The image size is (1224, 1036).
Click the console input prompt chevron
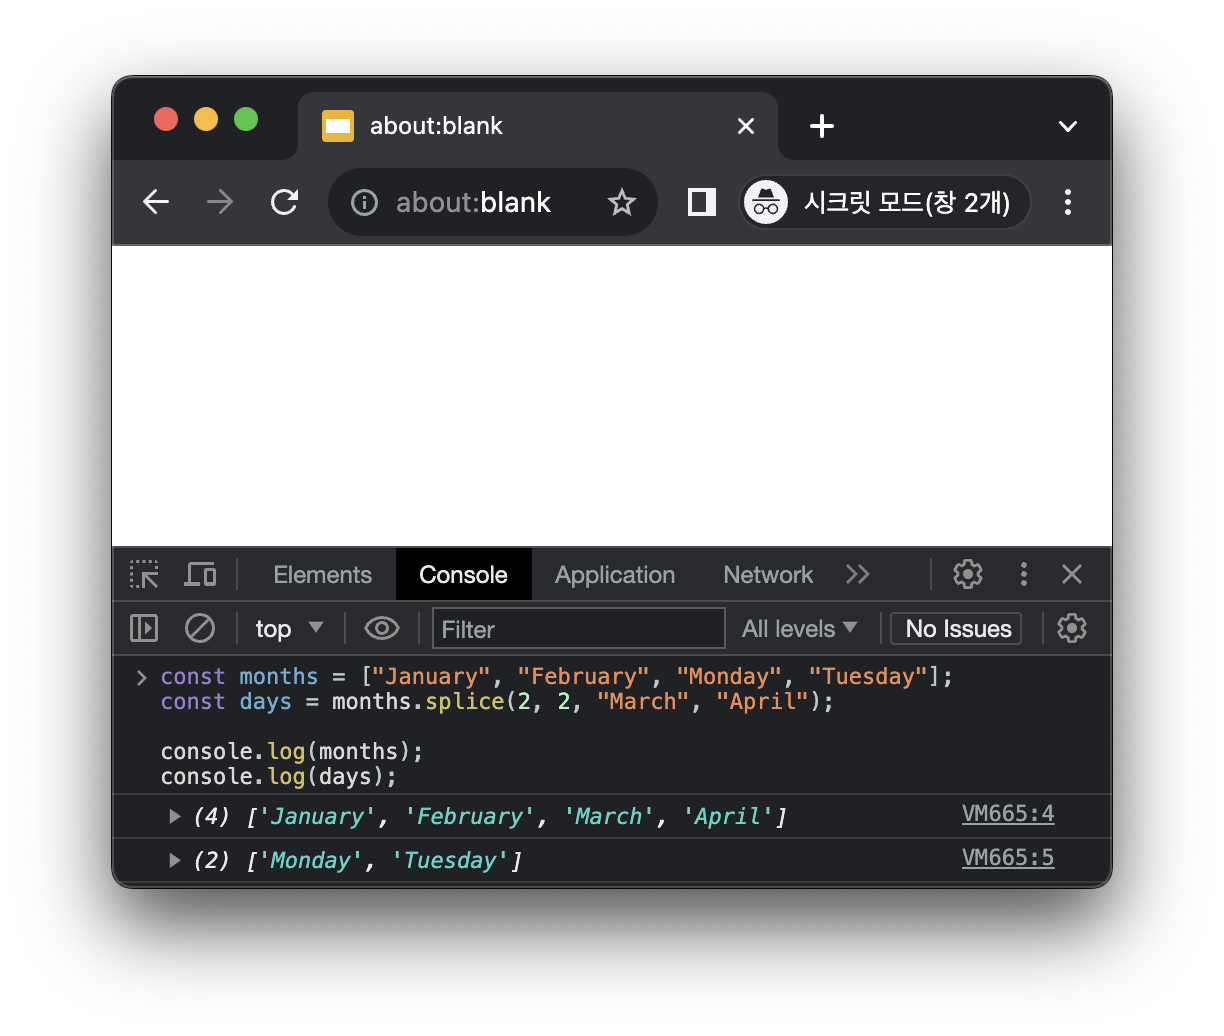[142, 677]
